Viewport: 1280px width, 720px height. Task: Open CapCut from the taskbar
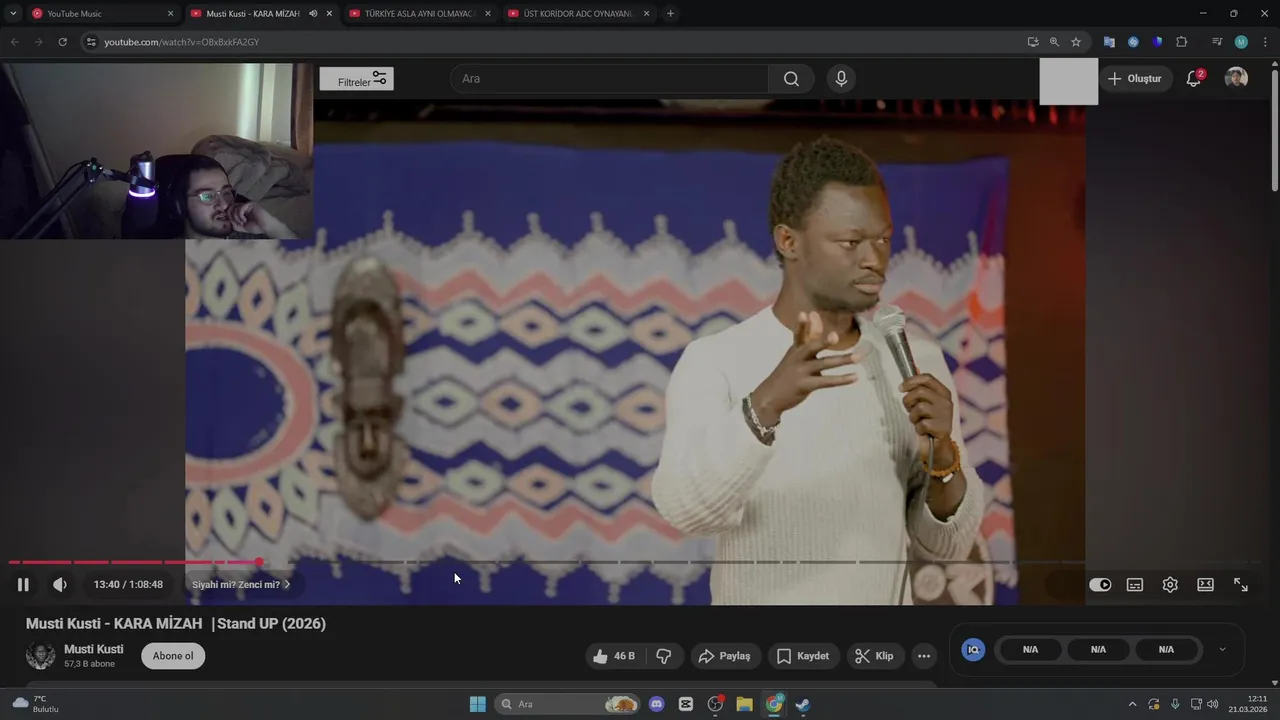tap(686, 704)
